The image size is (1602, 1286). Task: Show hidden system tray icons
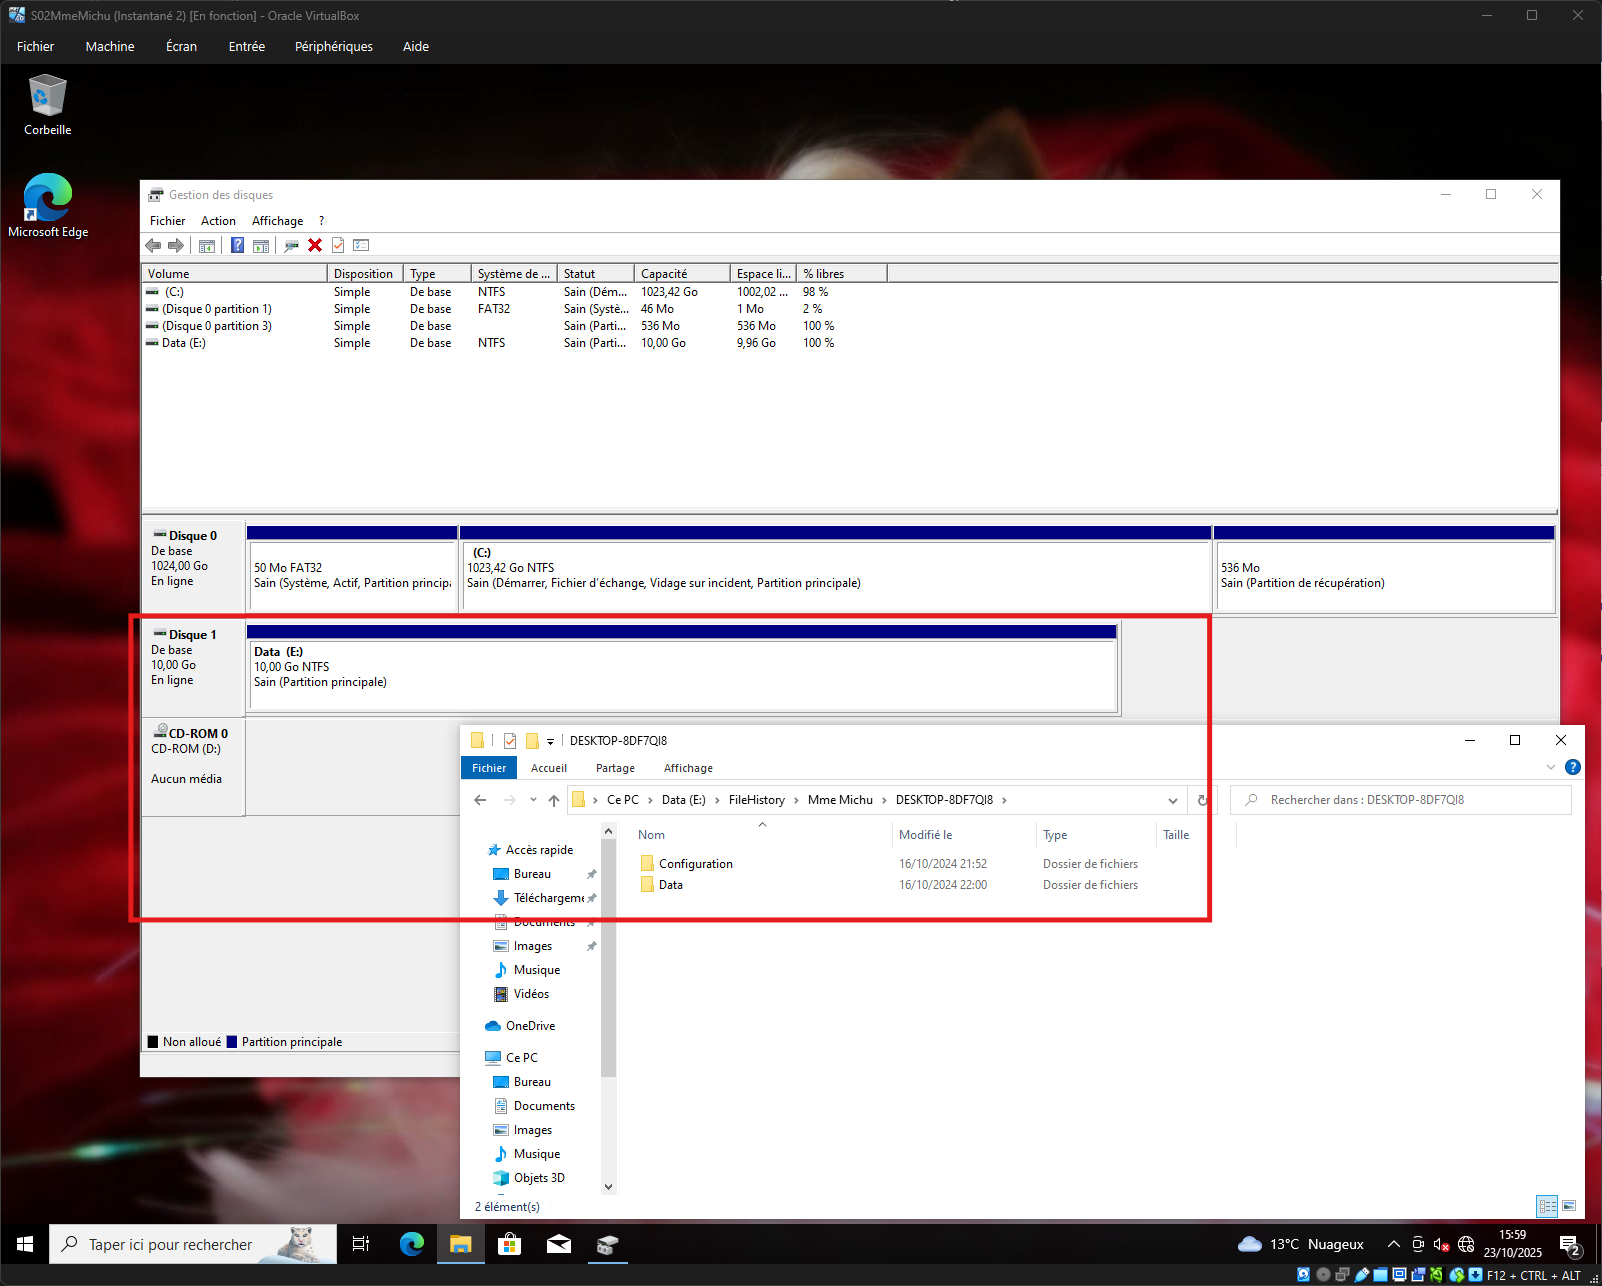pos(1393,1244)
